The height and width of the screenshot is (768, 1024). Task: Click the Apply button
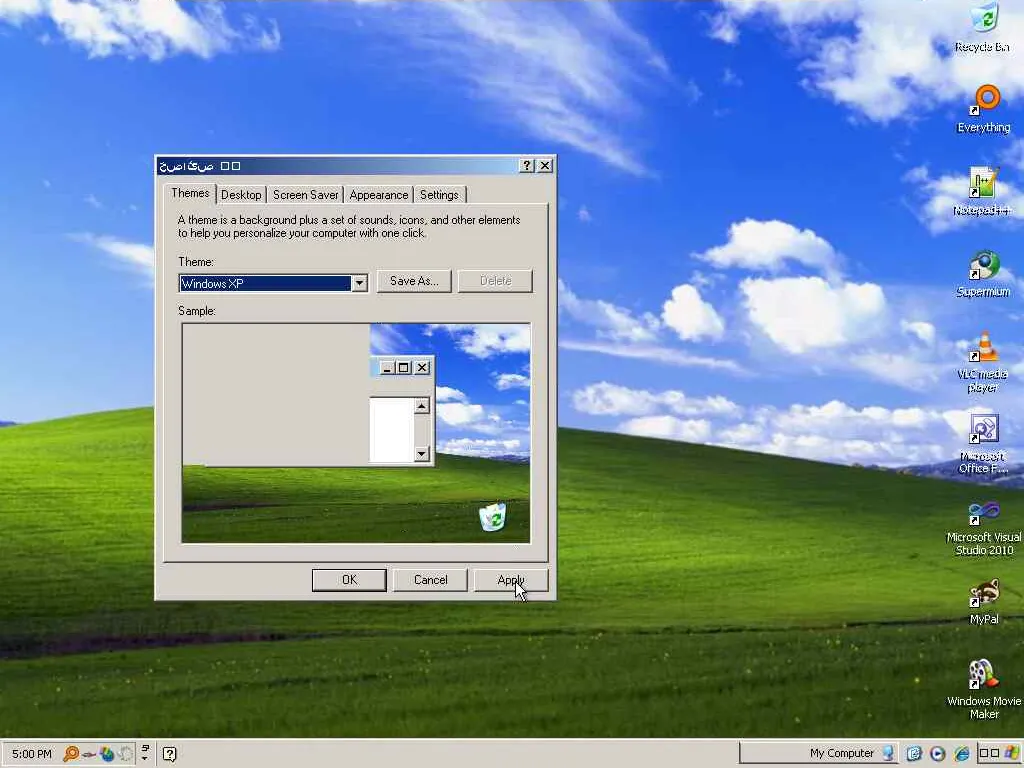click(x=511, y=580)
